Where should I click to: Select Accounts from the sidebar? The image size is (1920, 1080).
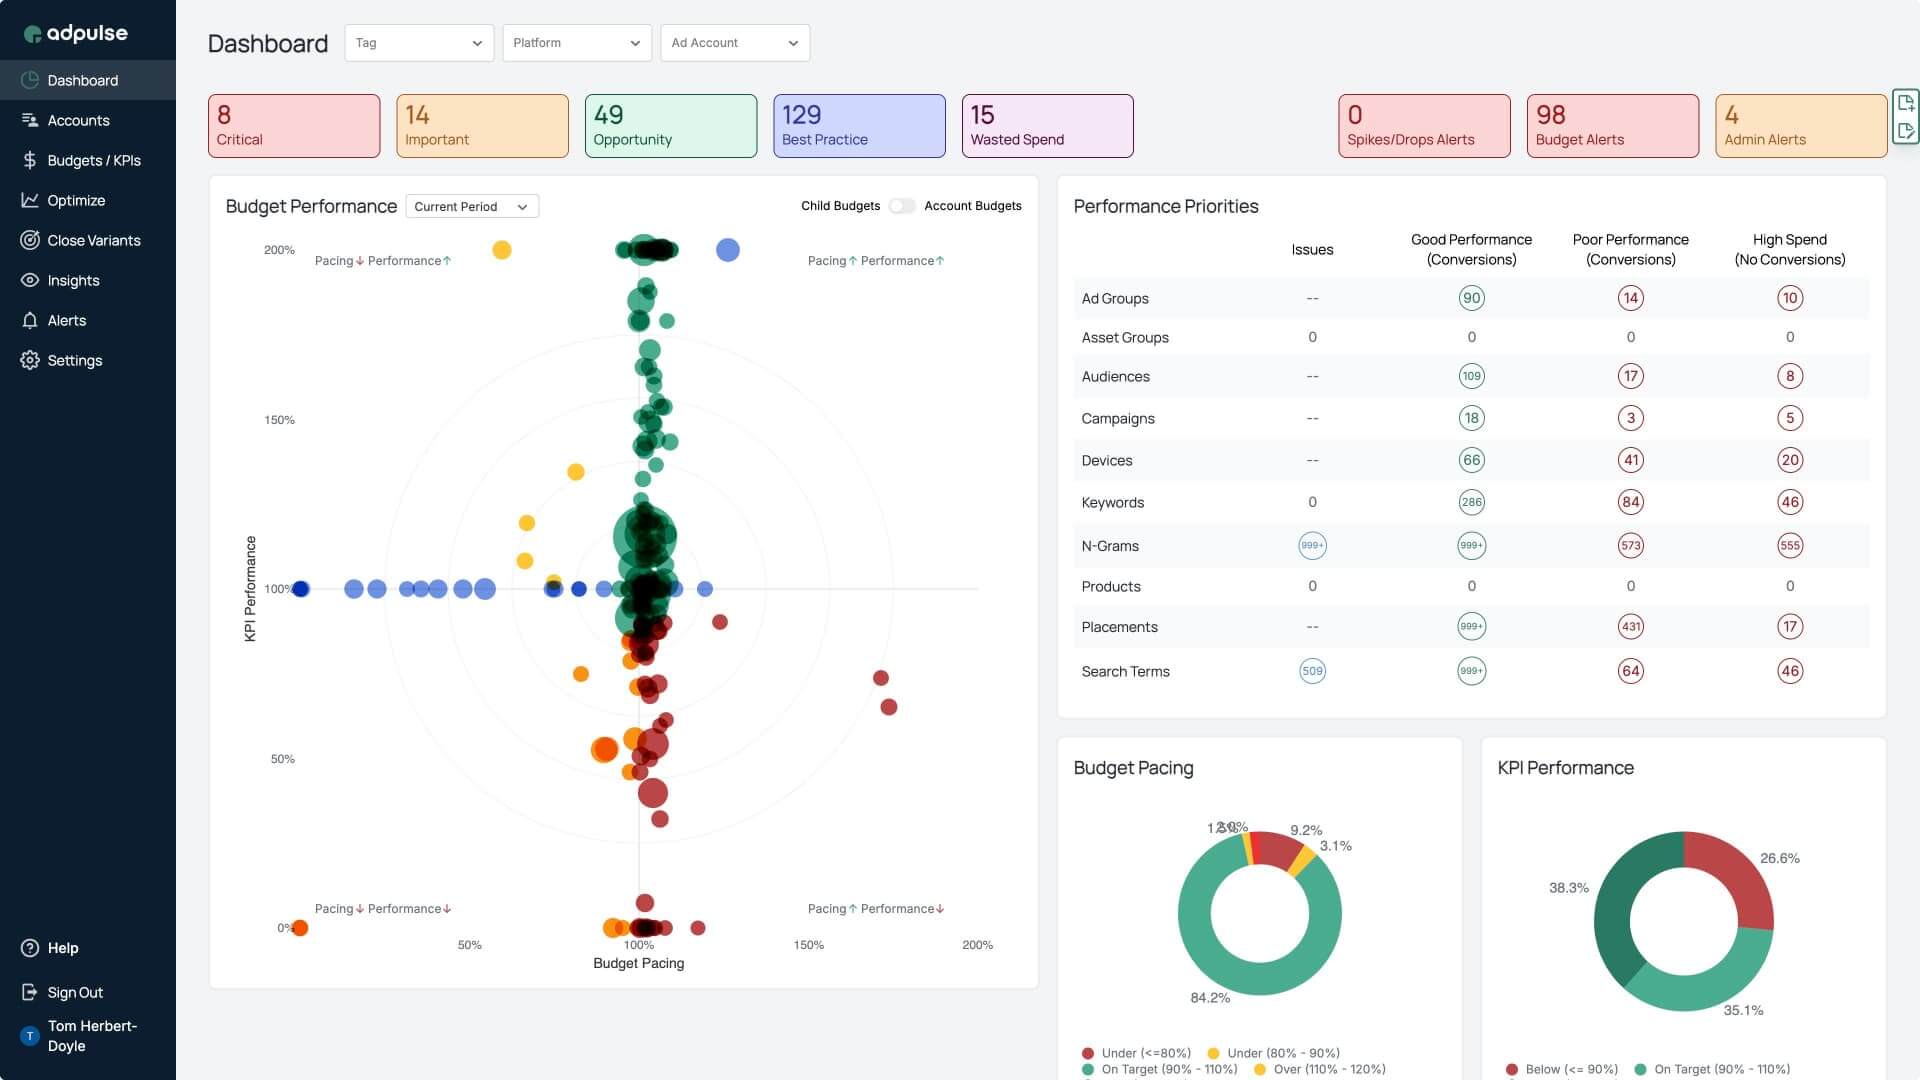coord(79,120)
